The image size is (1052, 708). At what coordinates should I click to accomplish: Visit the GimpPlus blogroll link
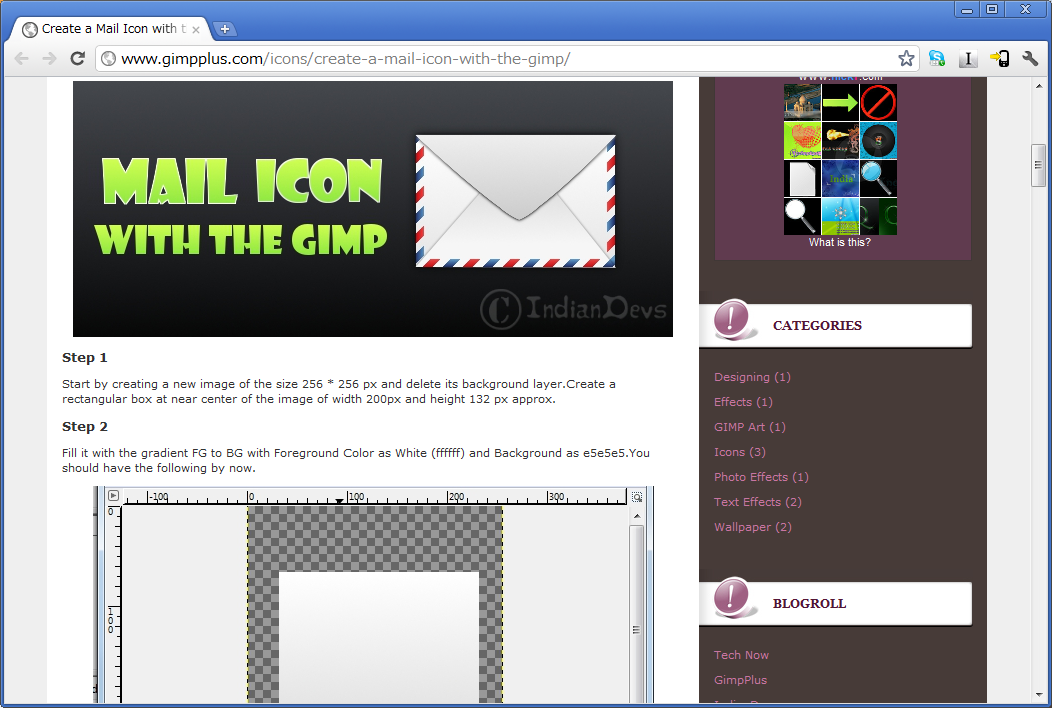[740, 680]
